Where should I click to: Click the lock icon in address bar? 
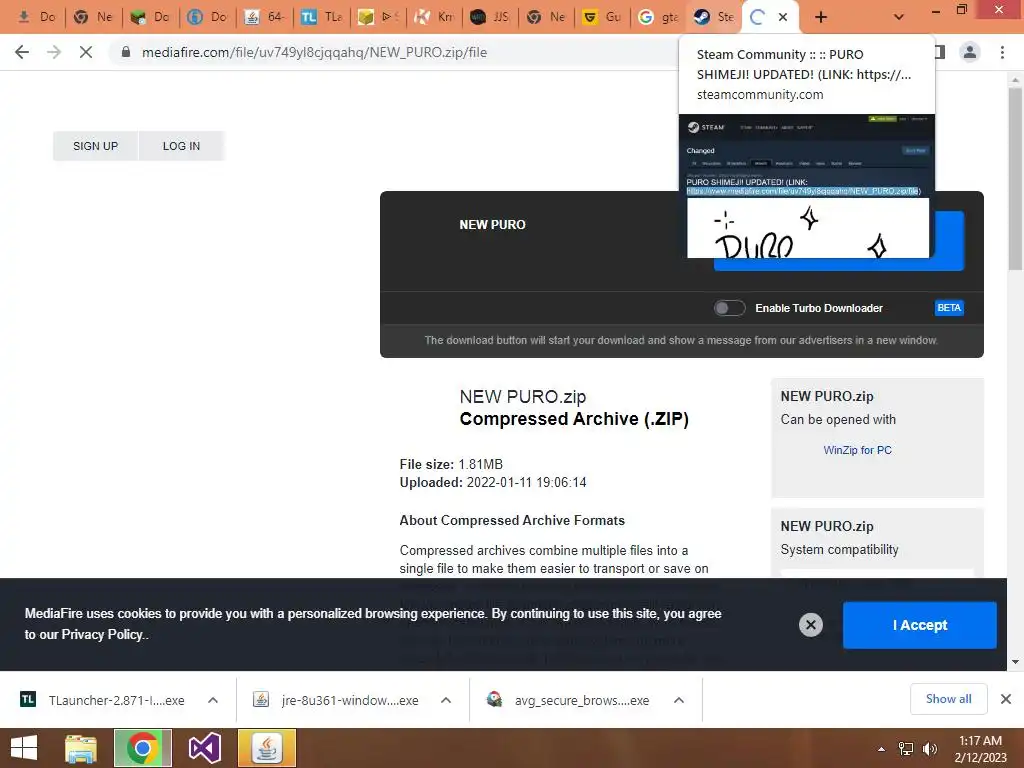point(125,52)
